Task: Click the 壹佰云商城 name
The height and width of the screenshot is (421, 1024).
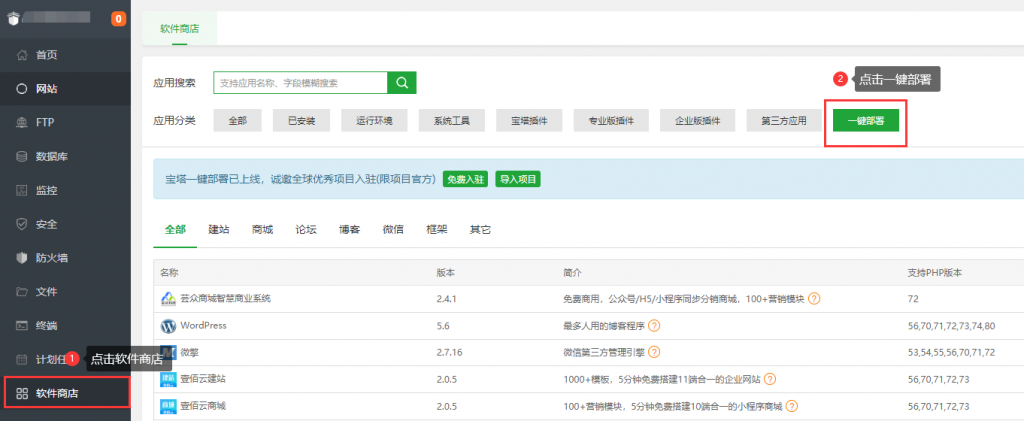Action: click(x=203, y=406)
